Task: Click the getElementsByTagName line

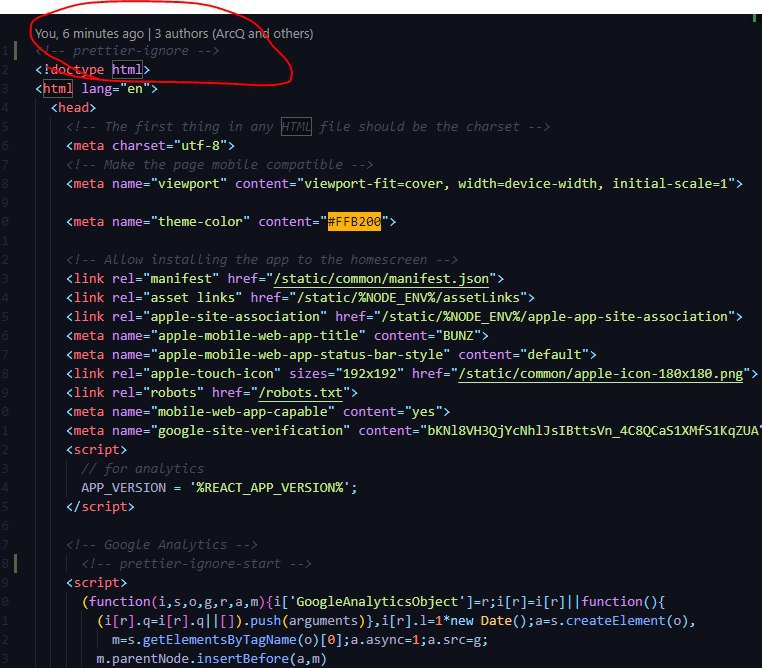Action: point(300,640)
